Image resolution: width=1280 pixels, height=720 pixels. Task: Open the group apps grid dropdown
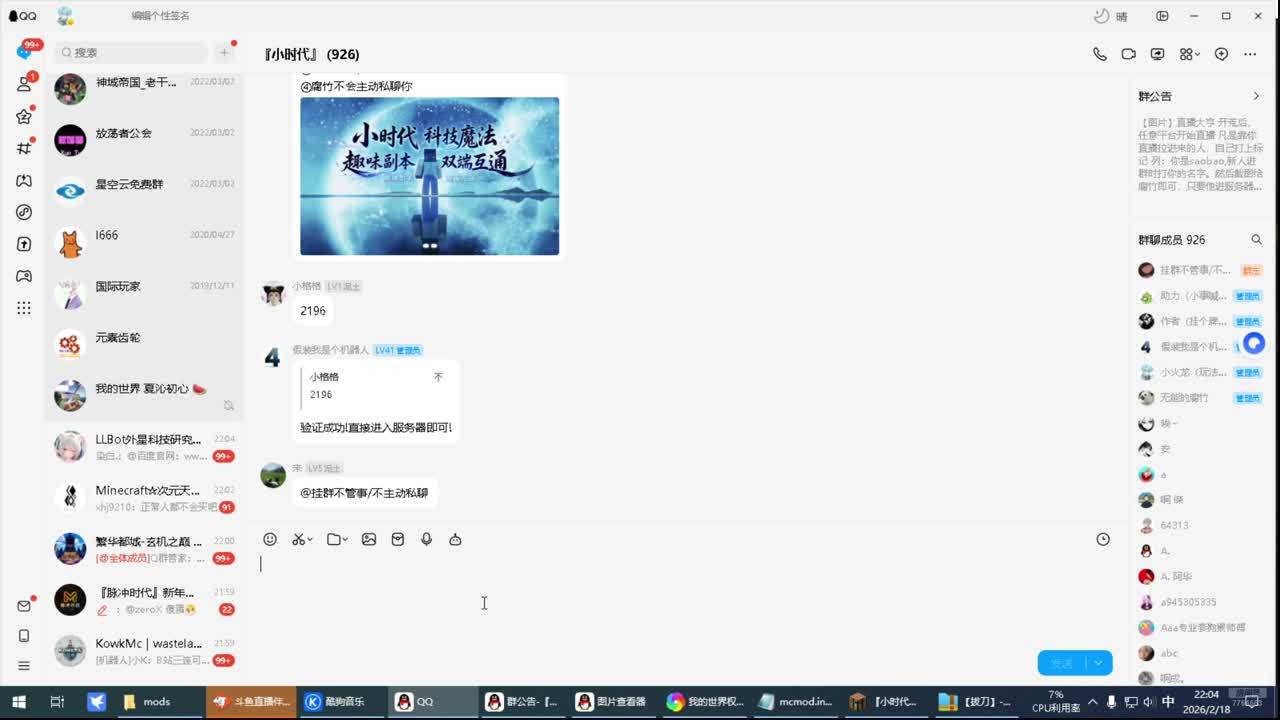pos(1190,54)
